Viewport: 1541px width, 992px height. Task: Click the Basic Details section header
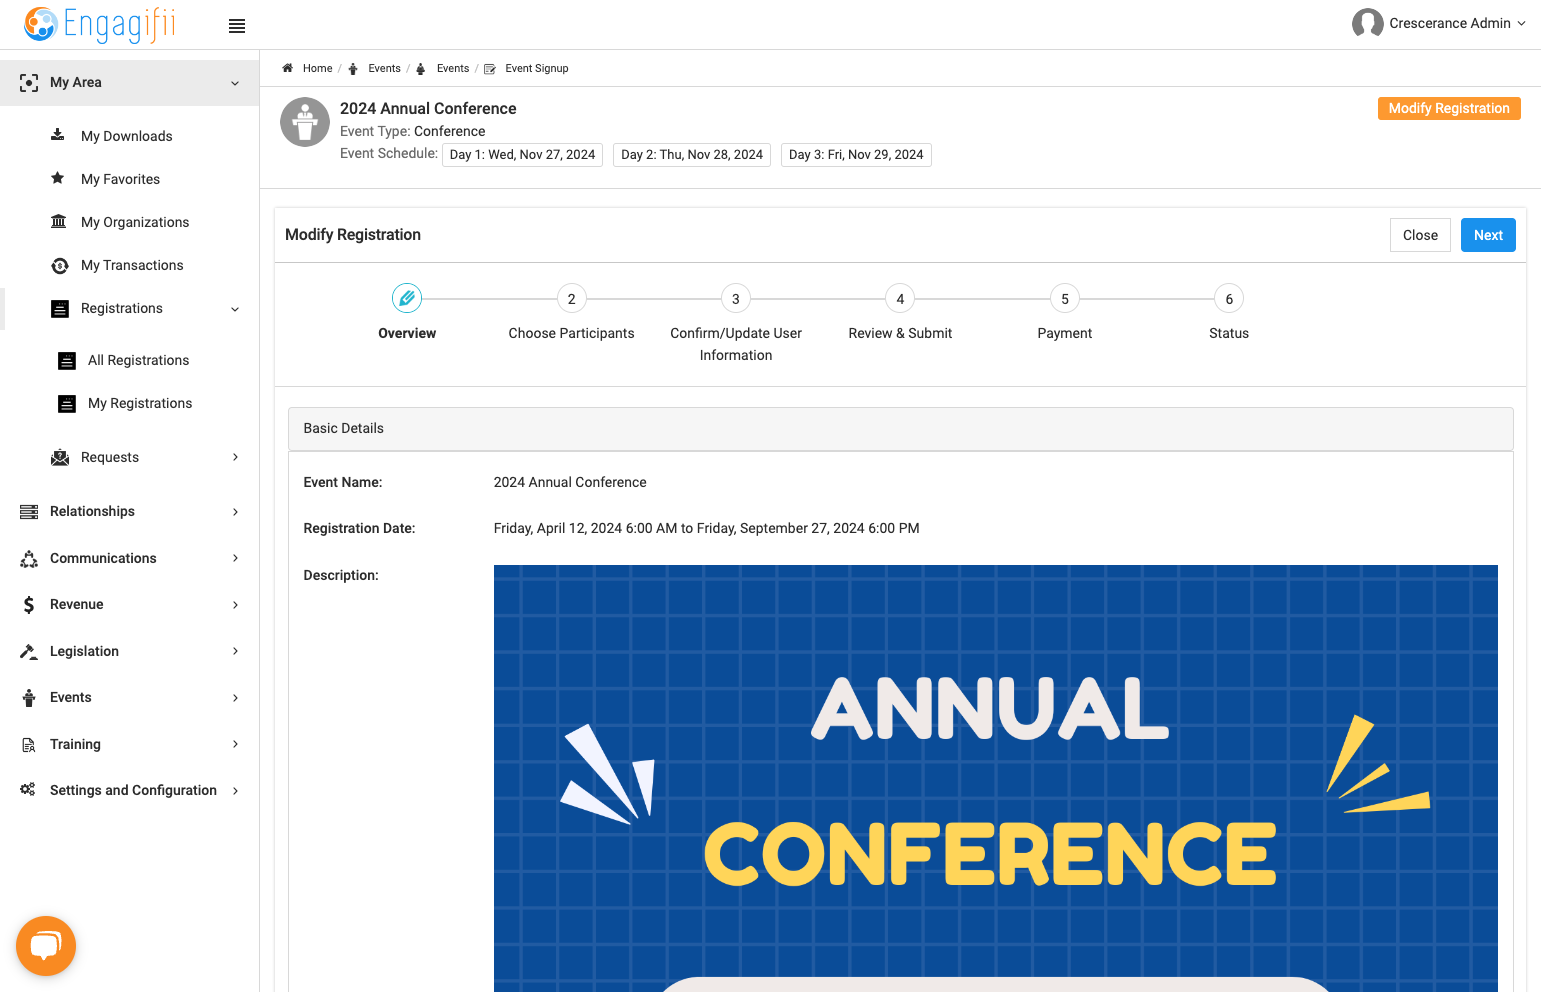(900, 428)
